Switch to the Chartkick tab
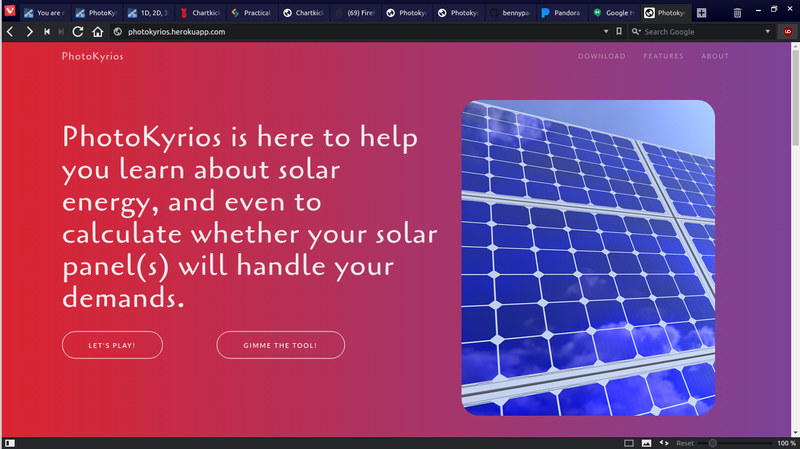This screenshot has height=449, width=800. click(198, 13)
